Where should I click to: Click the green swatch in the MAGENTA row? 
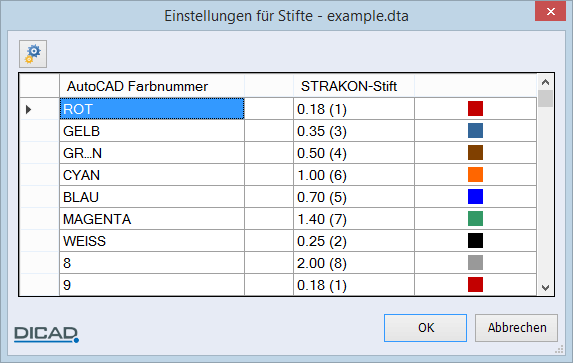coord(475,219)
